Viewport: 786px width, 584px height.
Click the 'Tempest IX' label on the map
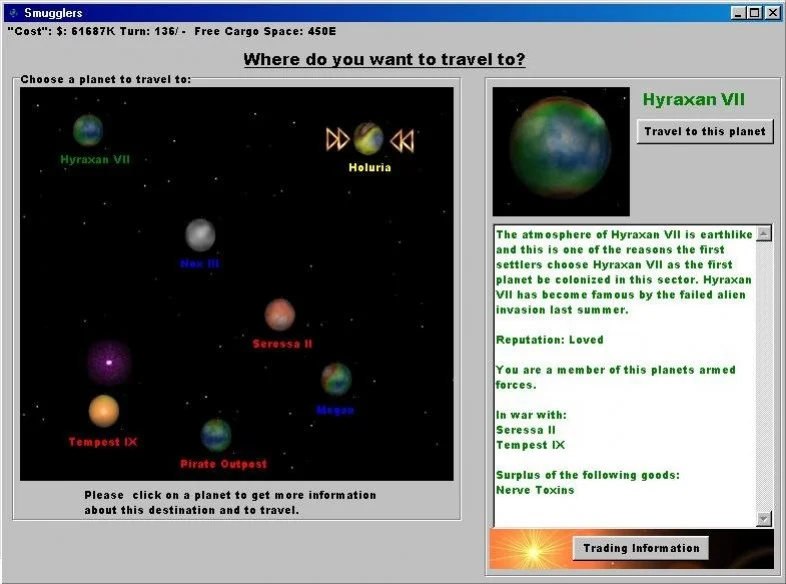[x=103, y=442]
